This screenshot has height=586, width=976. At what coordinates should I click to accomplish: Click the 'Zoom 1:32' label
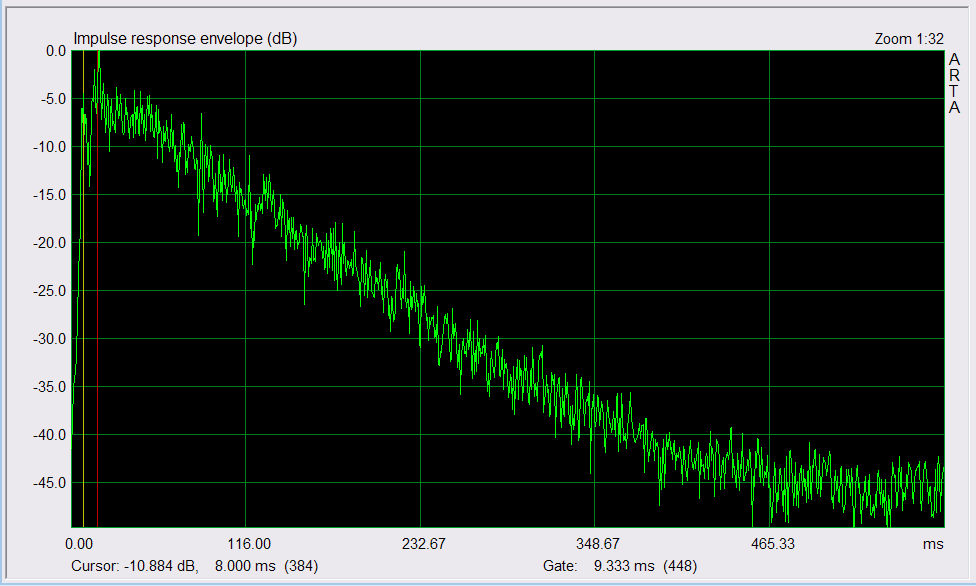point(909,39)
